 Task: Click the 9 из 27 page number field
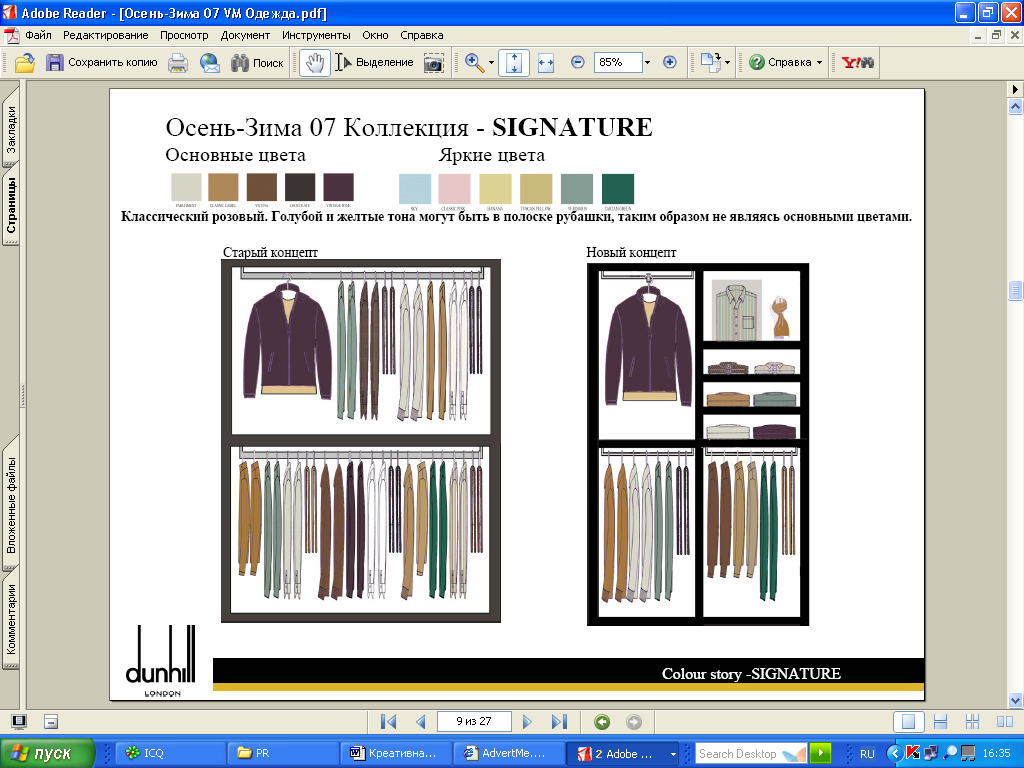473,722
